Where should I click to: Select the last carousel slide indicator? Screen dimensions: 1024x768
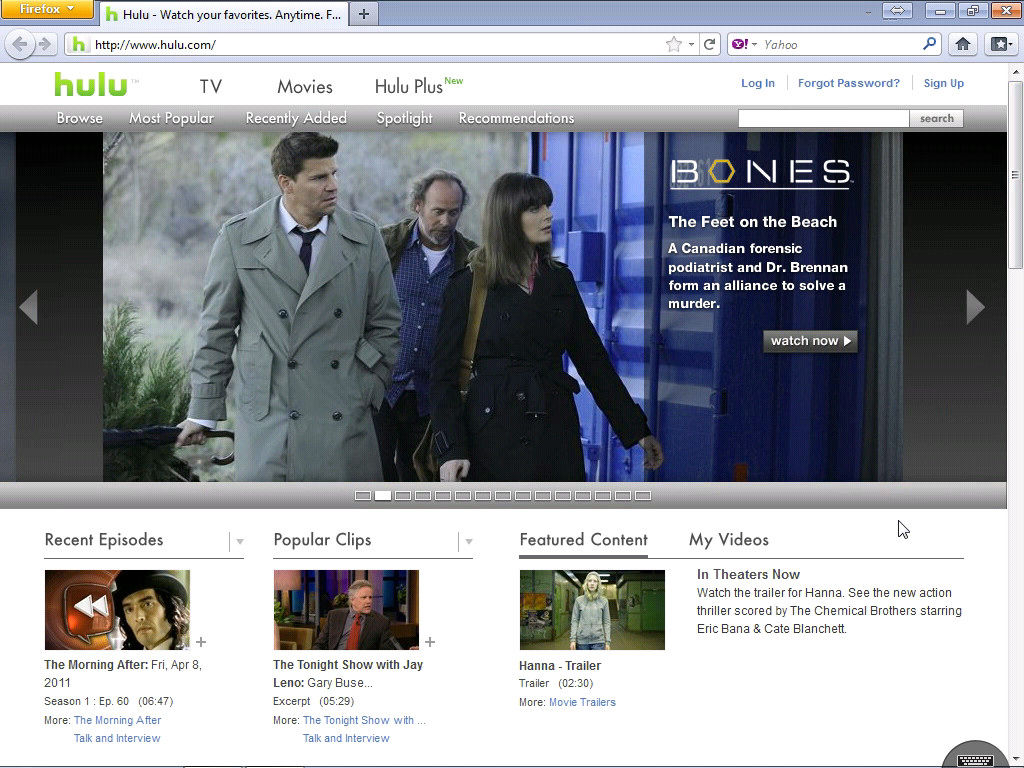coord(643,496)
